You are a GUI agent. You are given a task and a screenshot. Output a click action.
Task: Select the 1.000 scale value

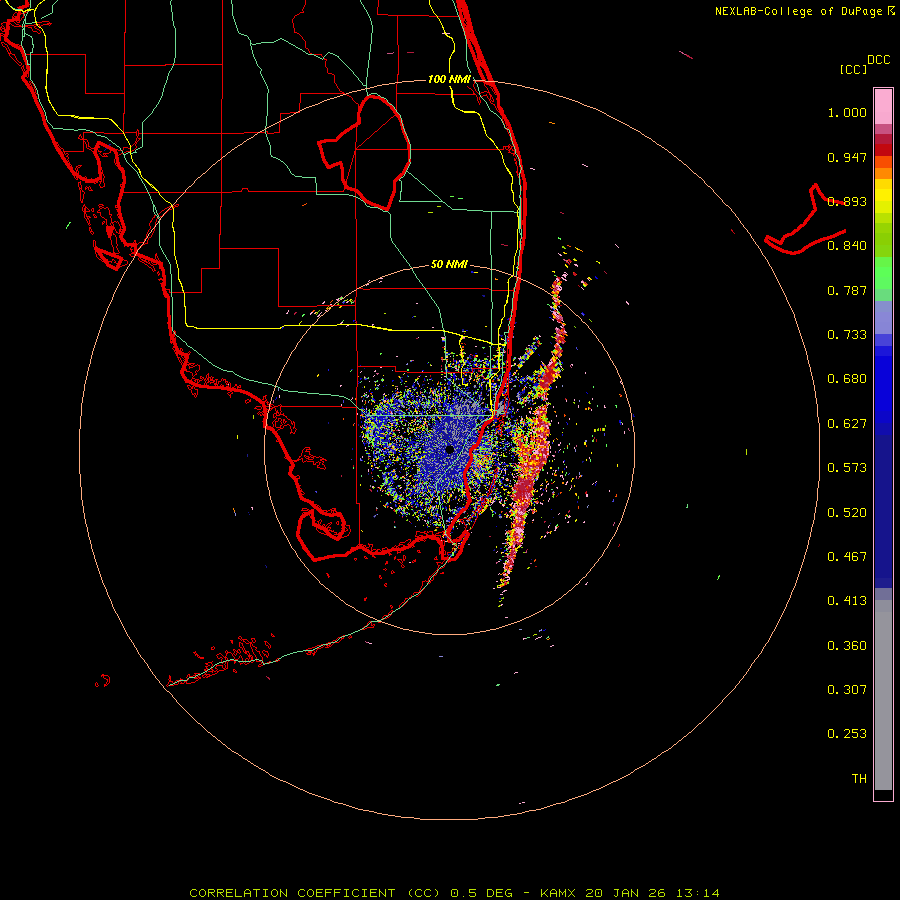[x=847, y=112]
